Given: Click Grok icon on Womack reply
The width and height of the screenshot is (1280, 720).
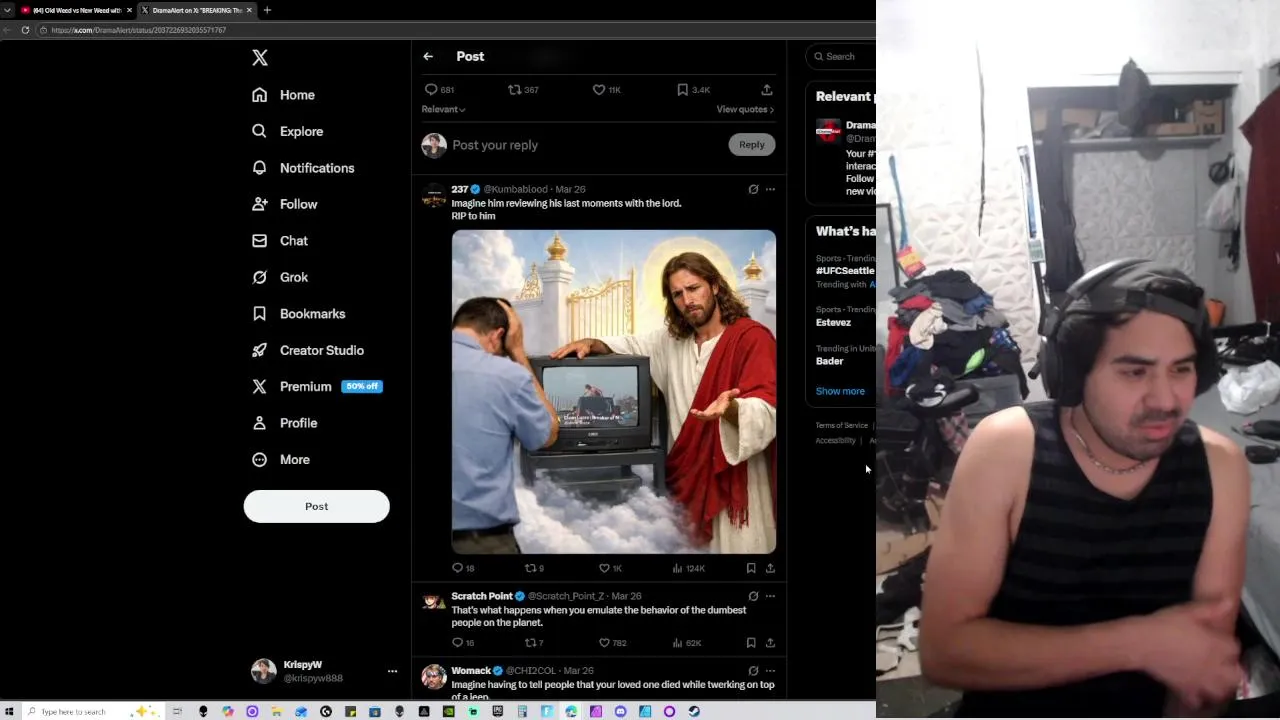Looking at the screenshot, I should pyautogui.click(x=753, y=671).
